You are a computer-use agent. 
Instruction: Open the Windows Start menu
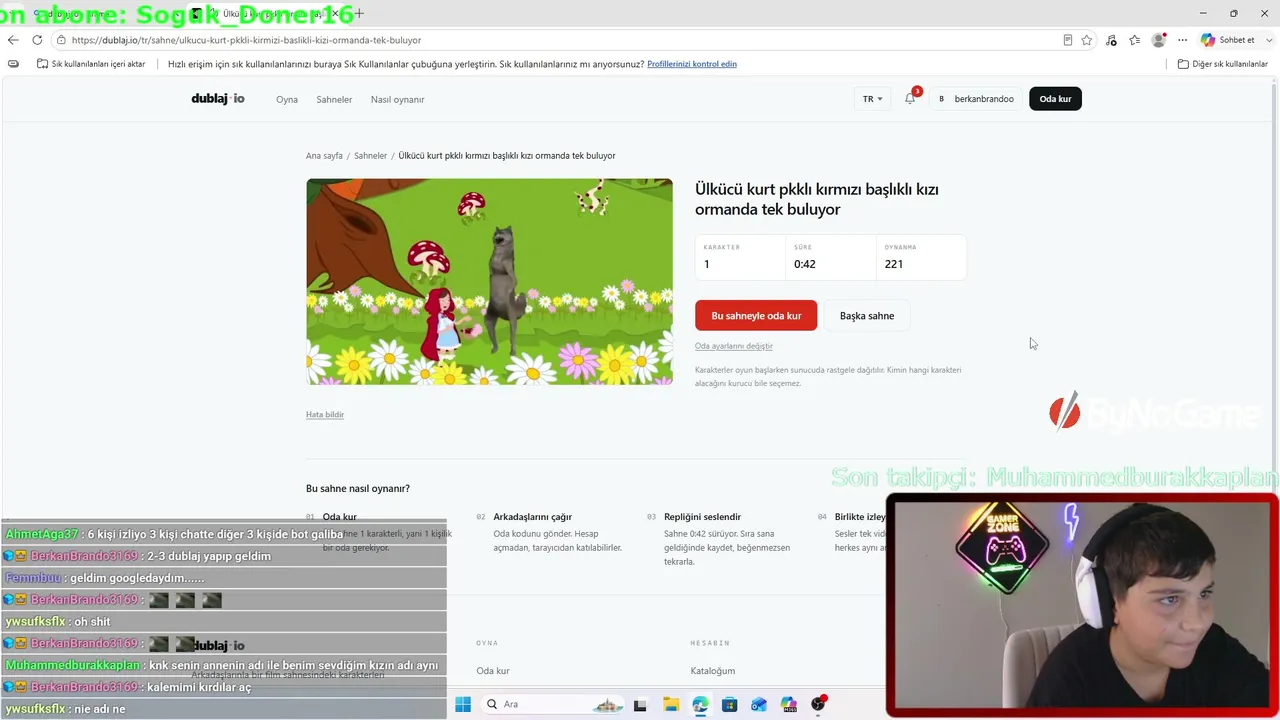click(463, 704)
